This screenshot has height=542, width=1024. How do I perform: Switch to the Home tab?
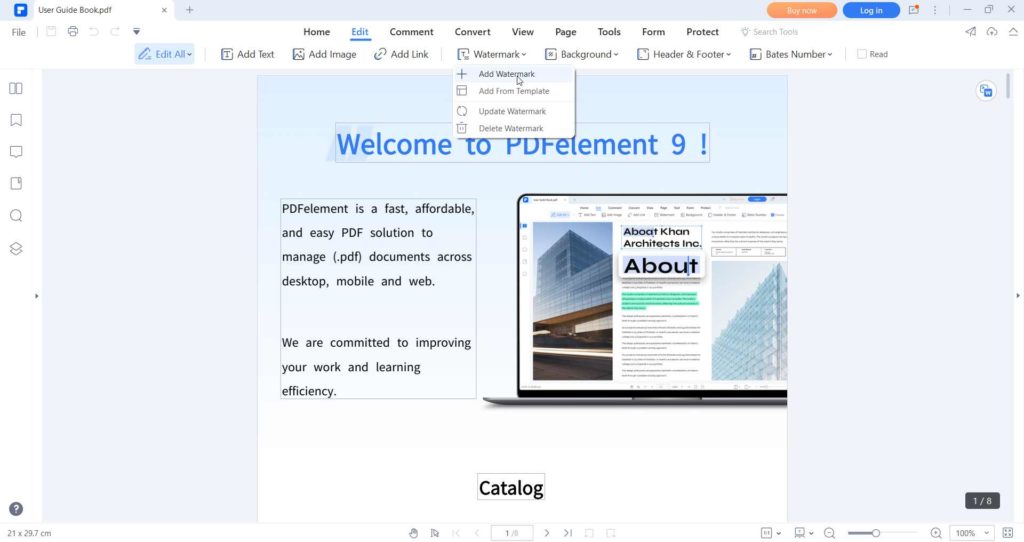[x=316, y=31]
